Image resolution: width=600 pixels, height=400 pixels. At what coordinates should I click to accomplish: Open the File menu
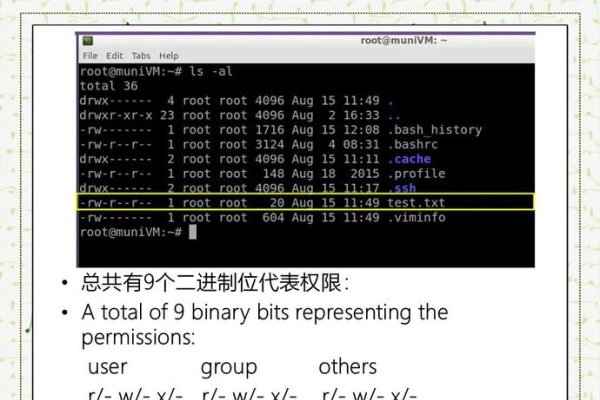point(90,56)
